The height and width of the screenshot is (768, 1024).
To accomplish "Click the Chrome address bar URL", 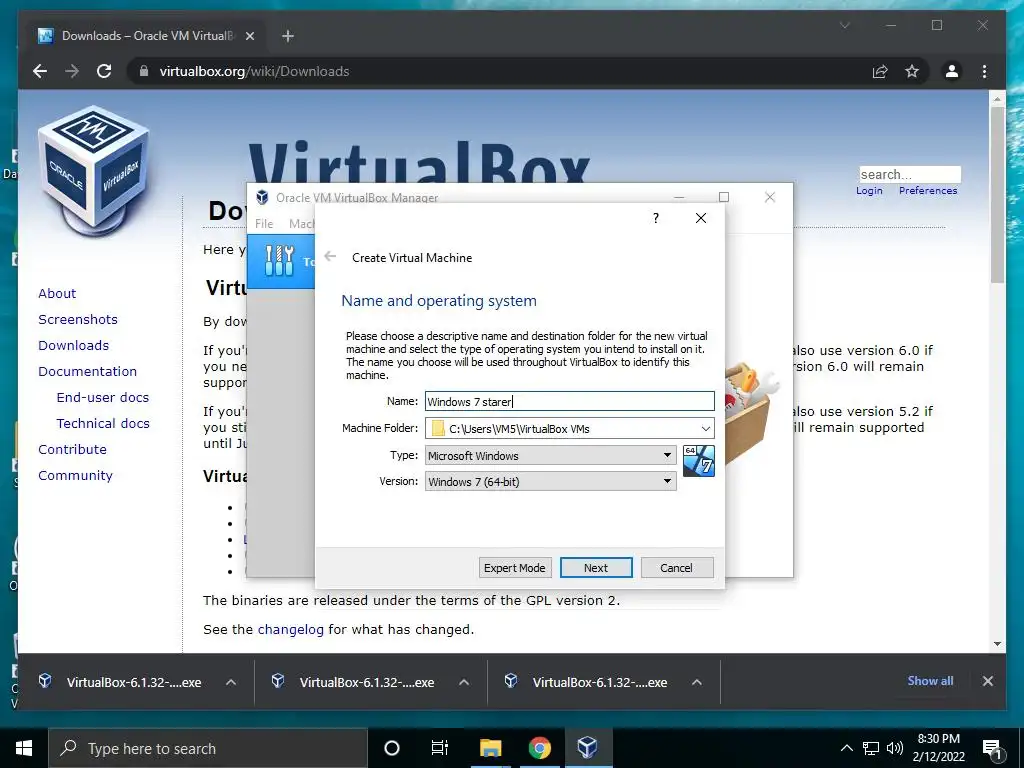I will click(x=255, y=71).
